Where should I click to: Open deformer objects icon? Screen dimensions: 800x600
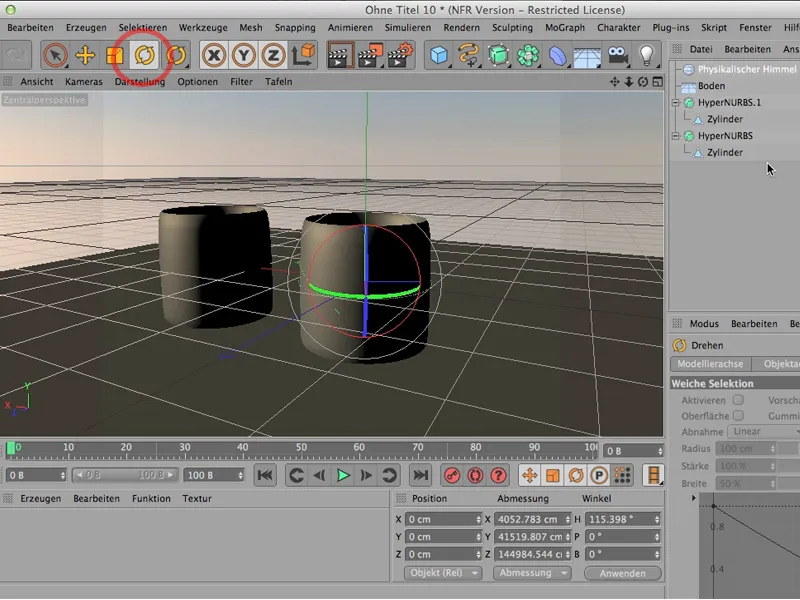(558, 55)
